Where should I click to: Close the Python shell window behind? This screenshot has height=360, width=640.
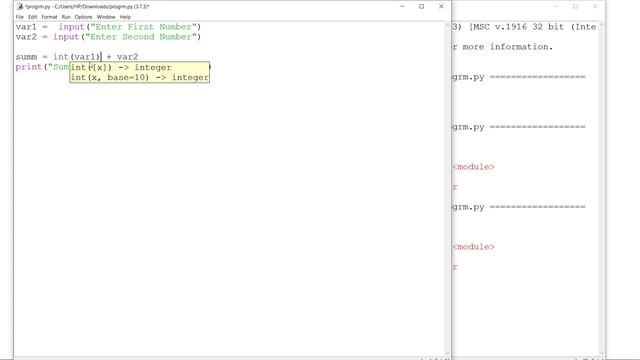point(595,7)
